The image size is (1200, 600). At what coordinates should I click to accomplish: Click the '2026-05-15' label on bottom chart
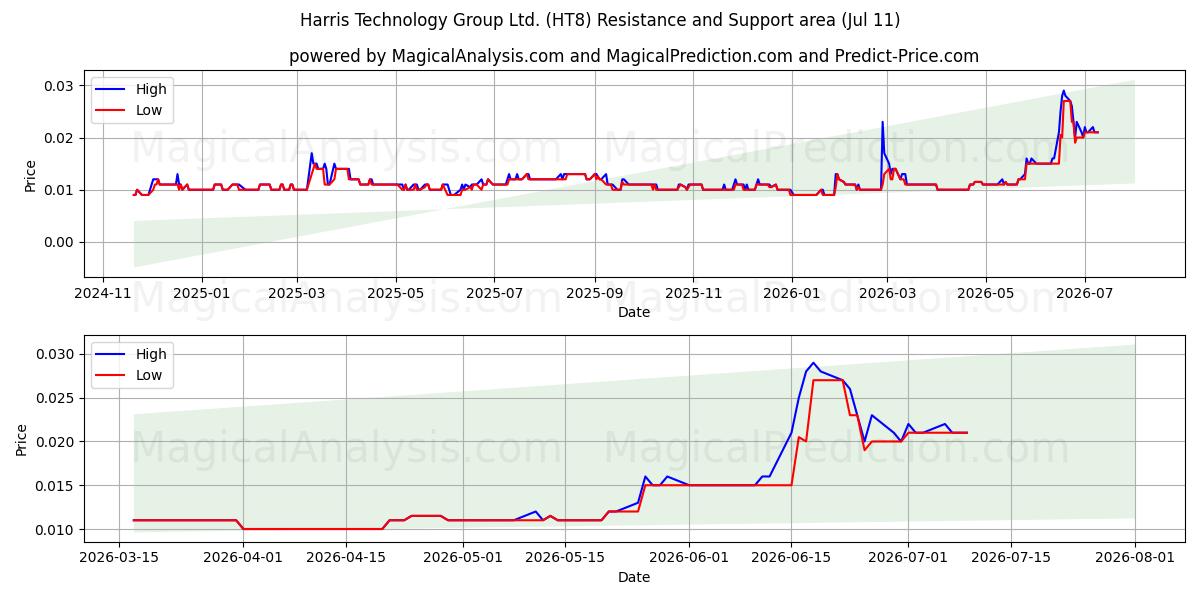565,559
